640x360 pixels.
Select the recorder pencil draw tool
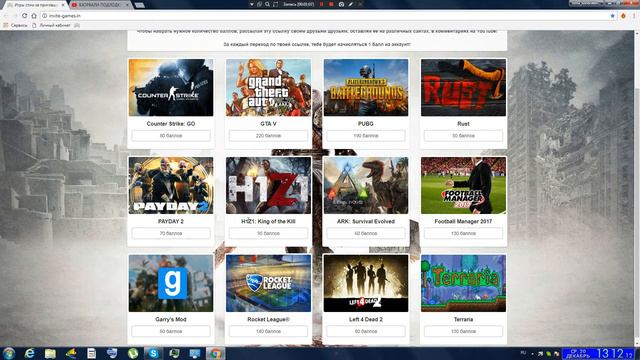(x=351, y=4)
